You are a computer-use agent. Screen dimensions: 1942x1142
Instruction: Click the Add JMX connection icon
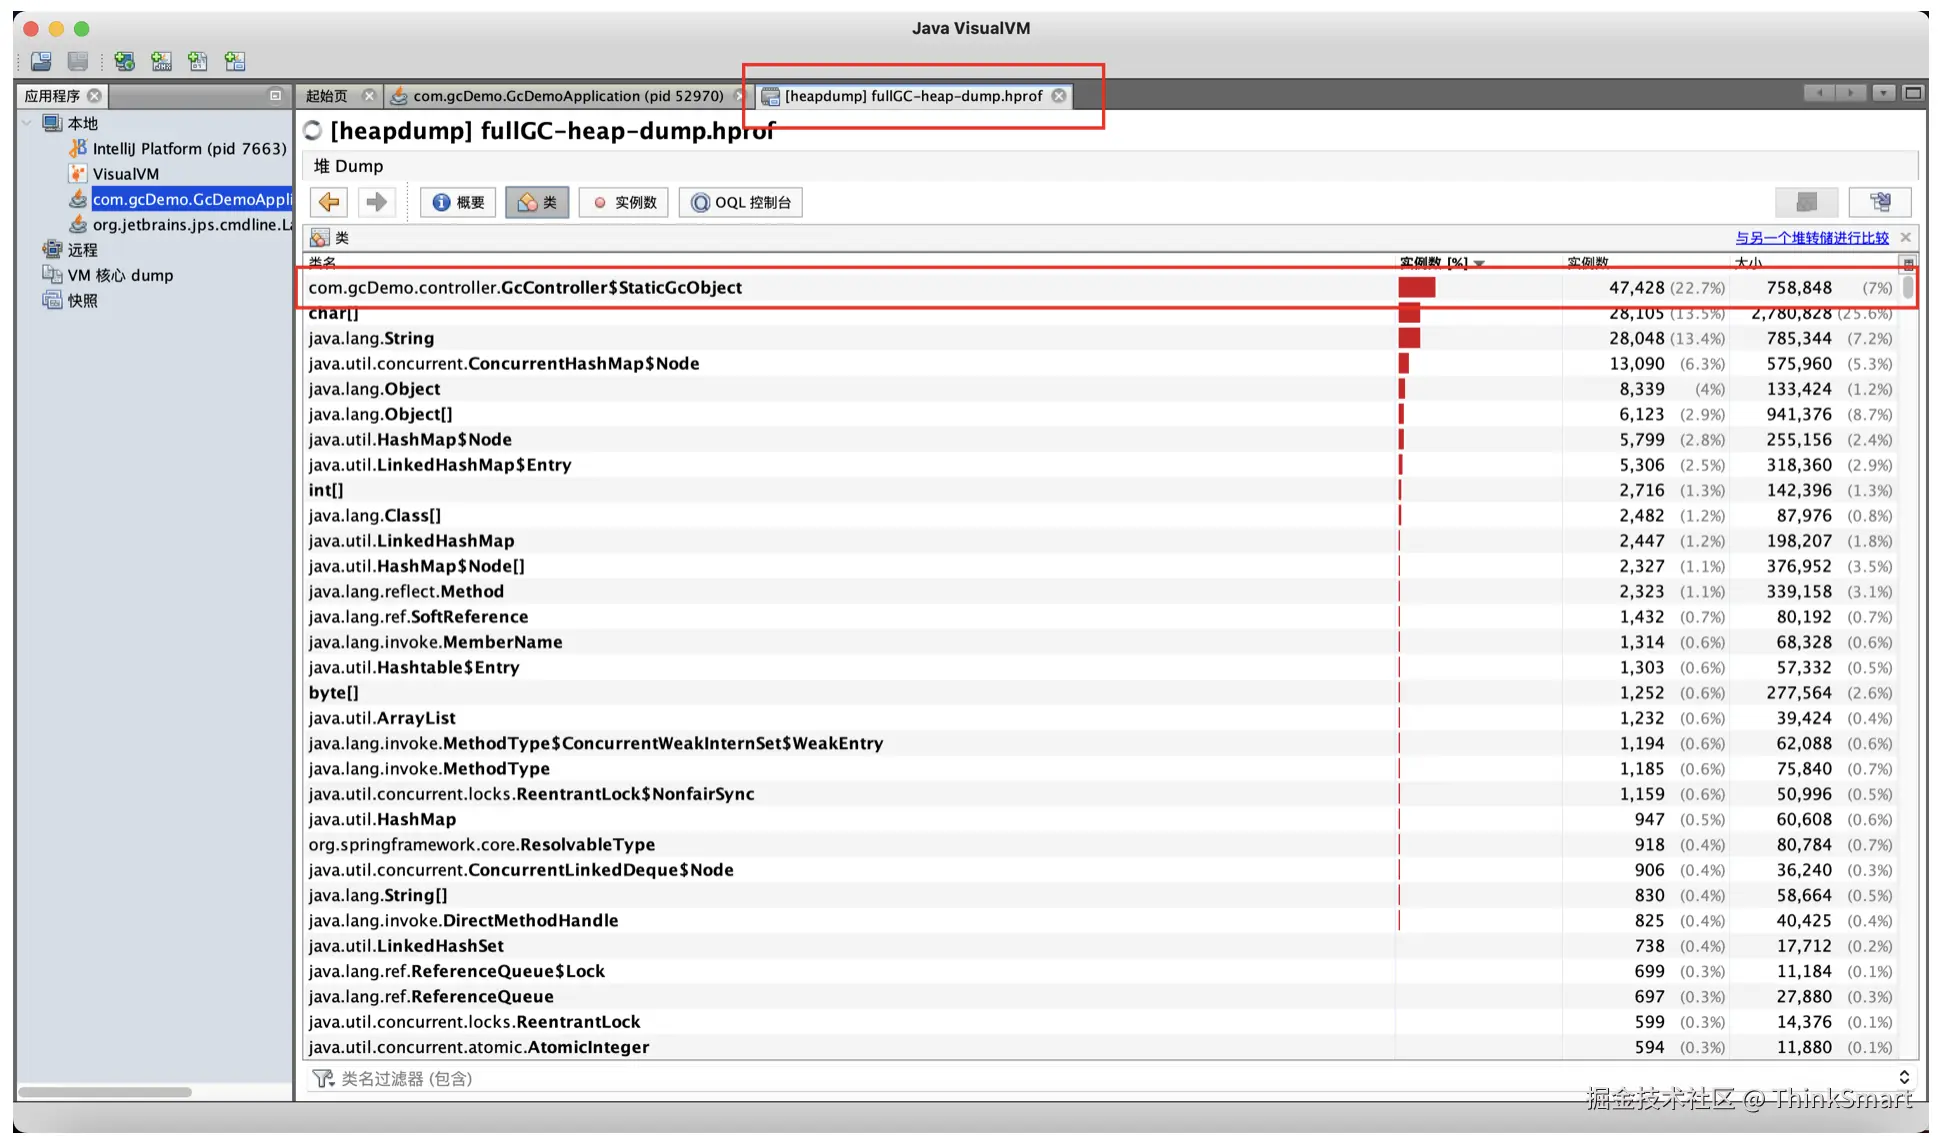[x=161, y=62]
